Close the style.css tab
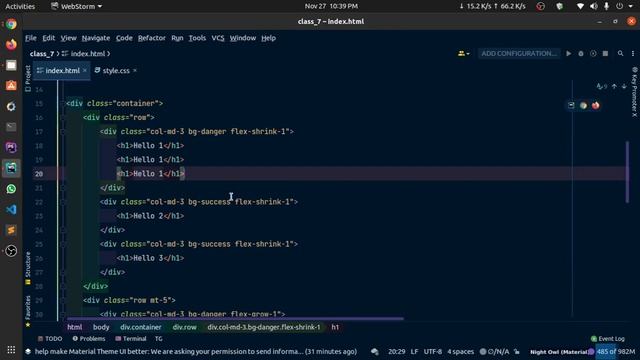 135,71
